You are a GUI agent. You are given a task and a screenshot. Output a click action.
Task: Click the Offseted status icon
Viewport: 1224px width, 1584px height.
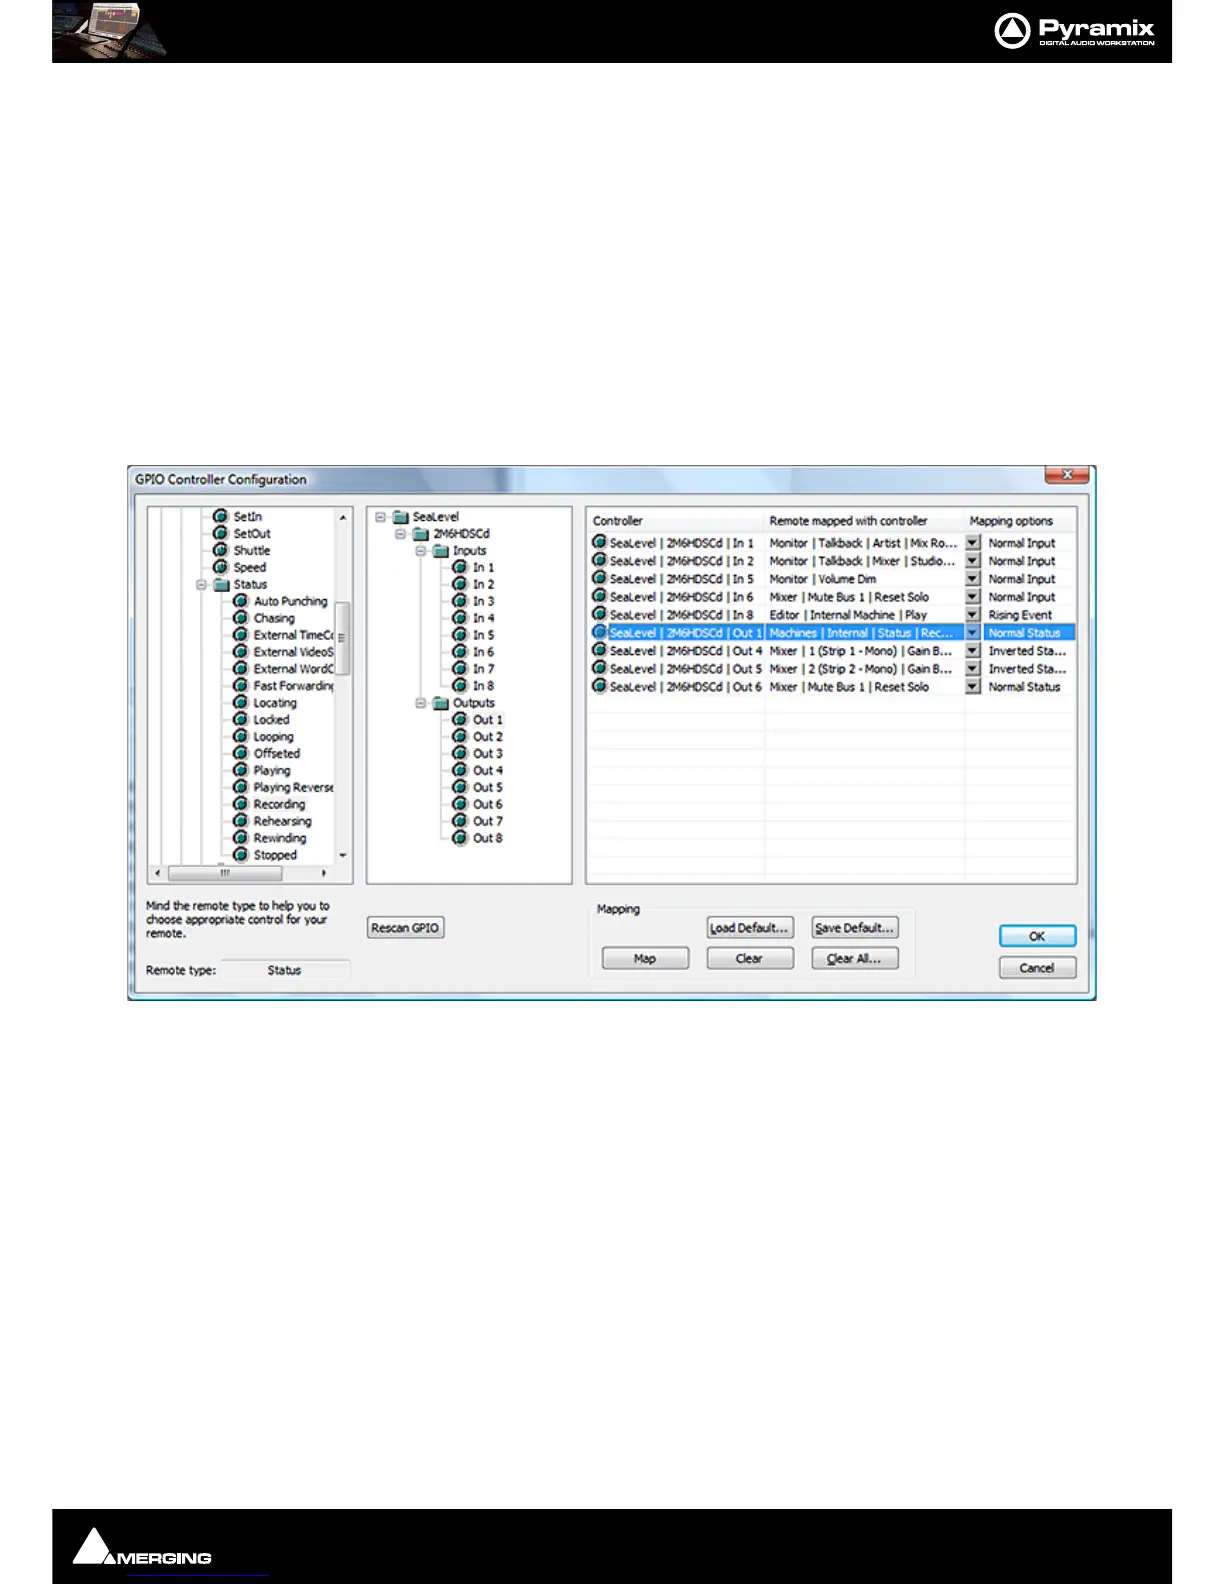241,753
